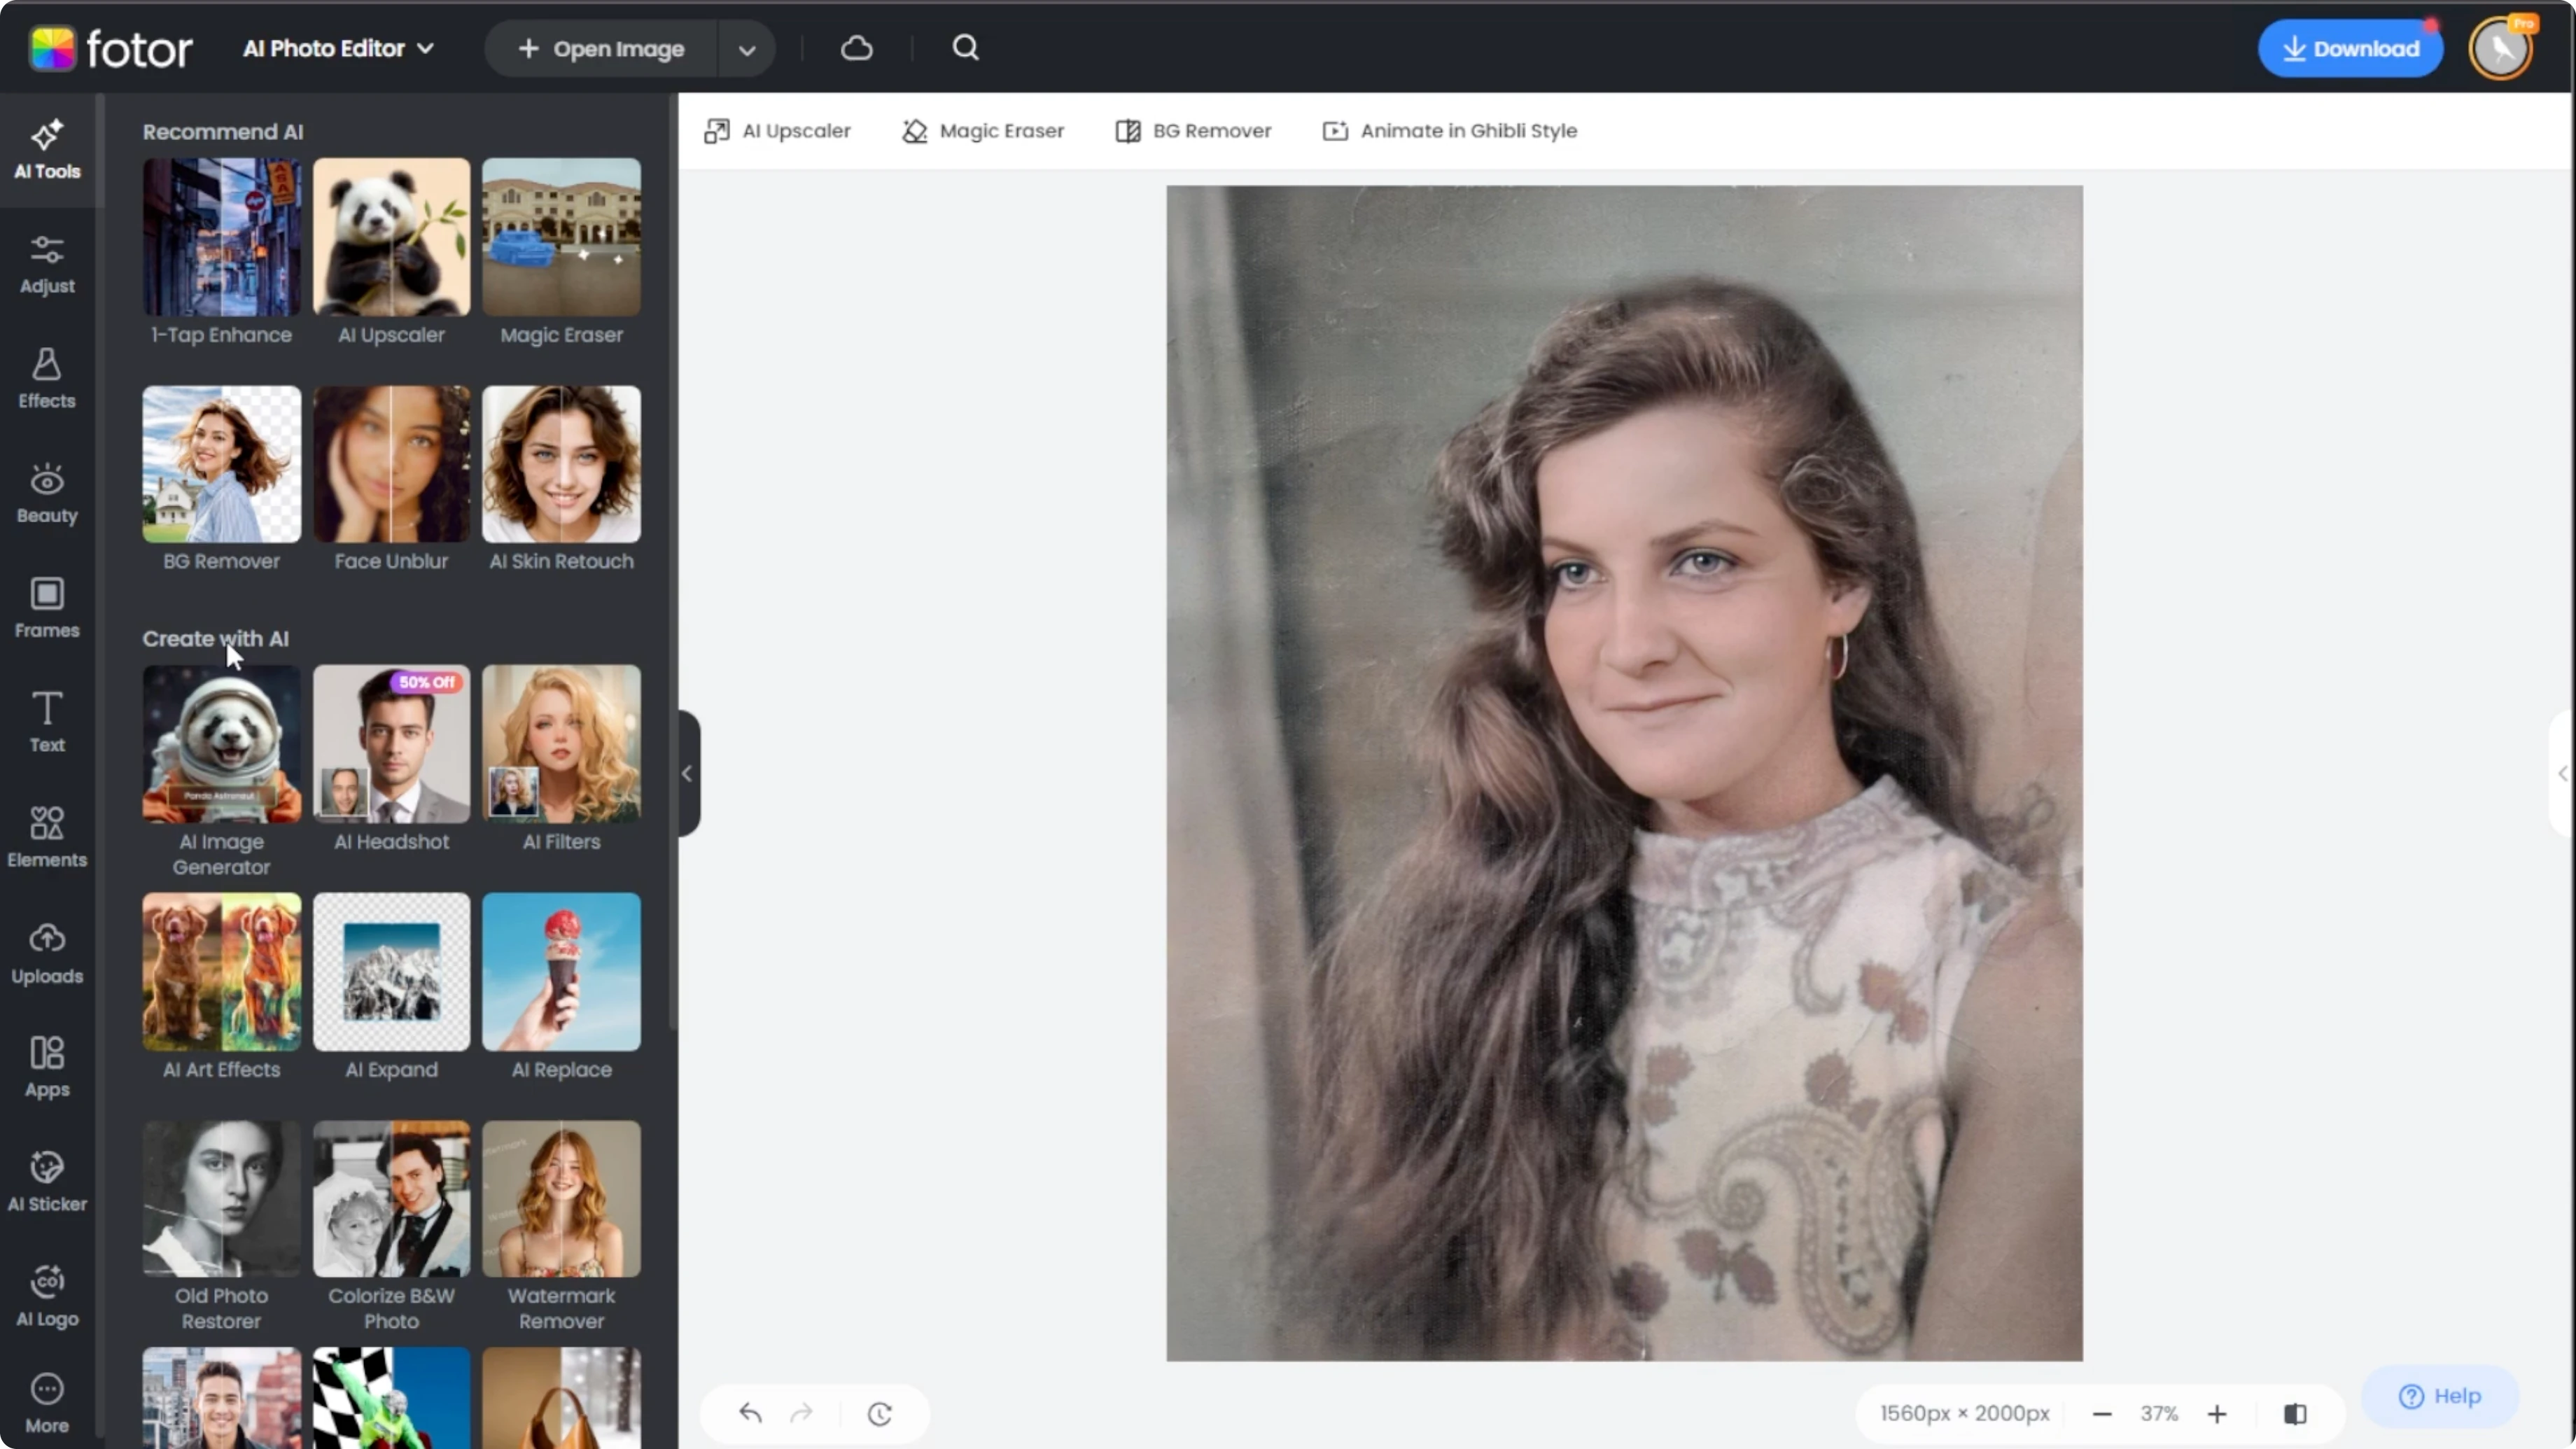The height and width of the screenshot is (1449, 2576).
Task: Select BG Remover in top toolbar
Action: pyautogui.click(x=1193, y=131)
